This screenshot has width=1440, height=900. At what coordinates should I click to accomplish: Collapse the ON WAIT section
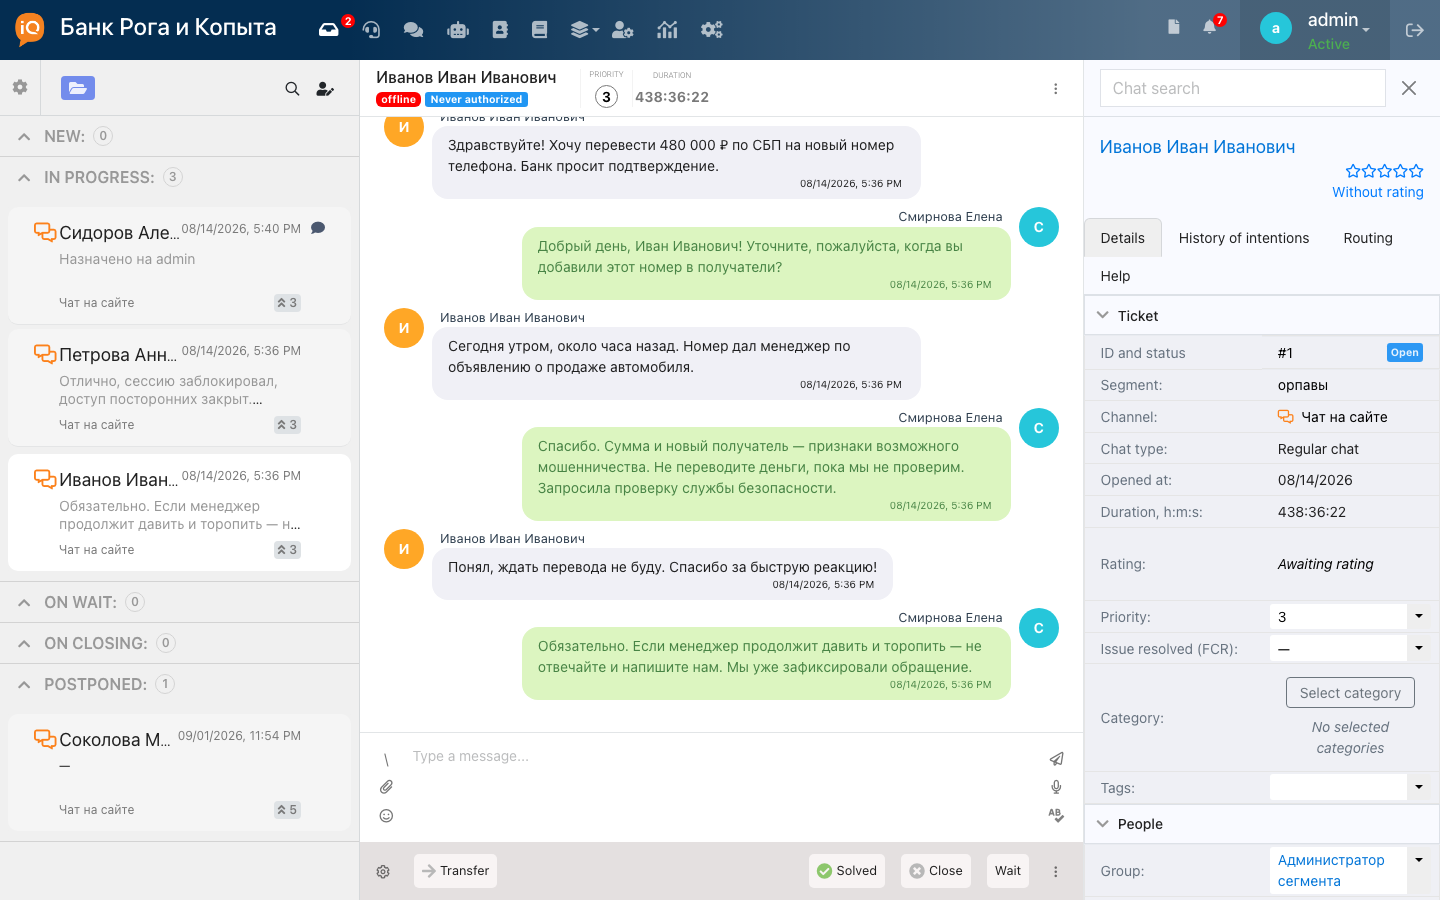[24, 603]
